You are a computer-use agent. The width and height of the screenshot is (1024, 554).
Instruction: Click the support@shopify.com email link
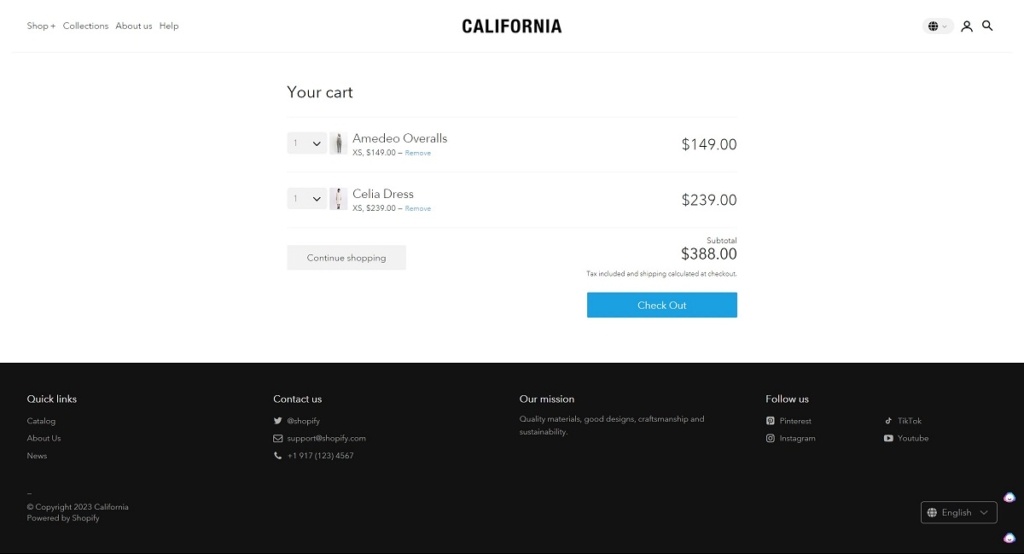(326, 438)
